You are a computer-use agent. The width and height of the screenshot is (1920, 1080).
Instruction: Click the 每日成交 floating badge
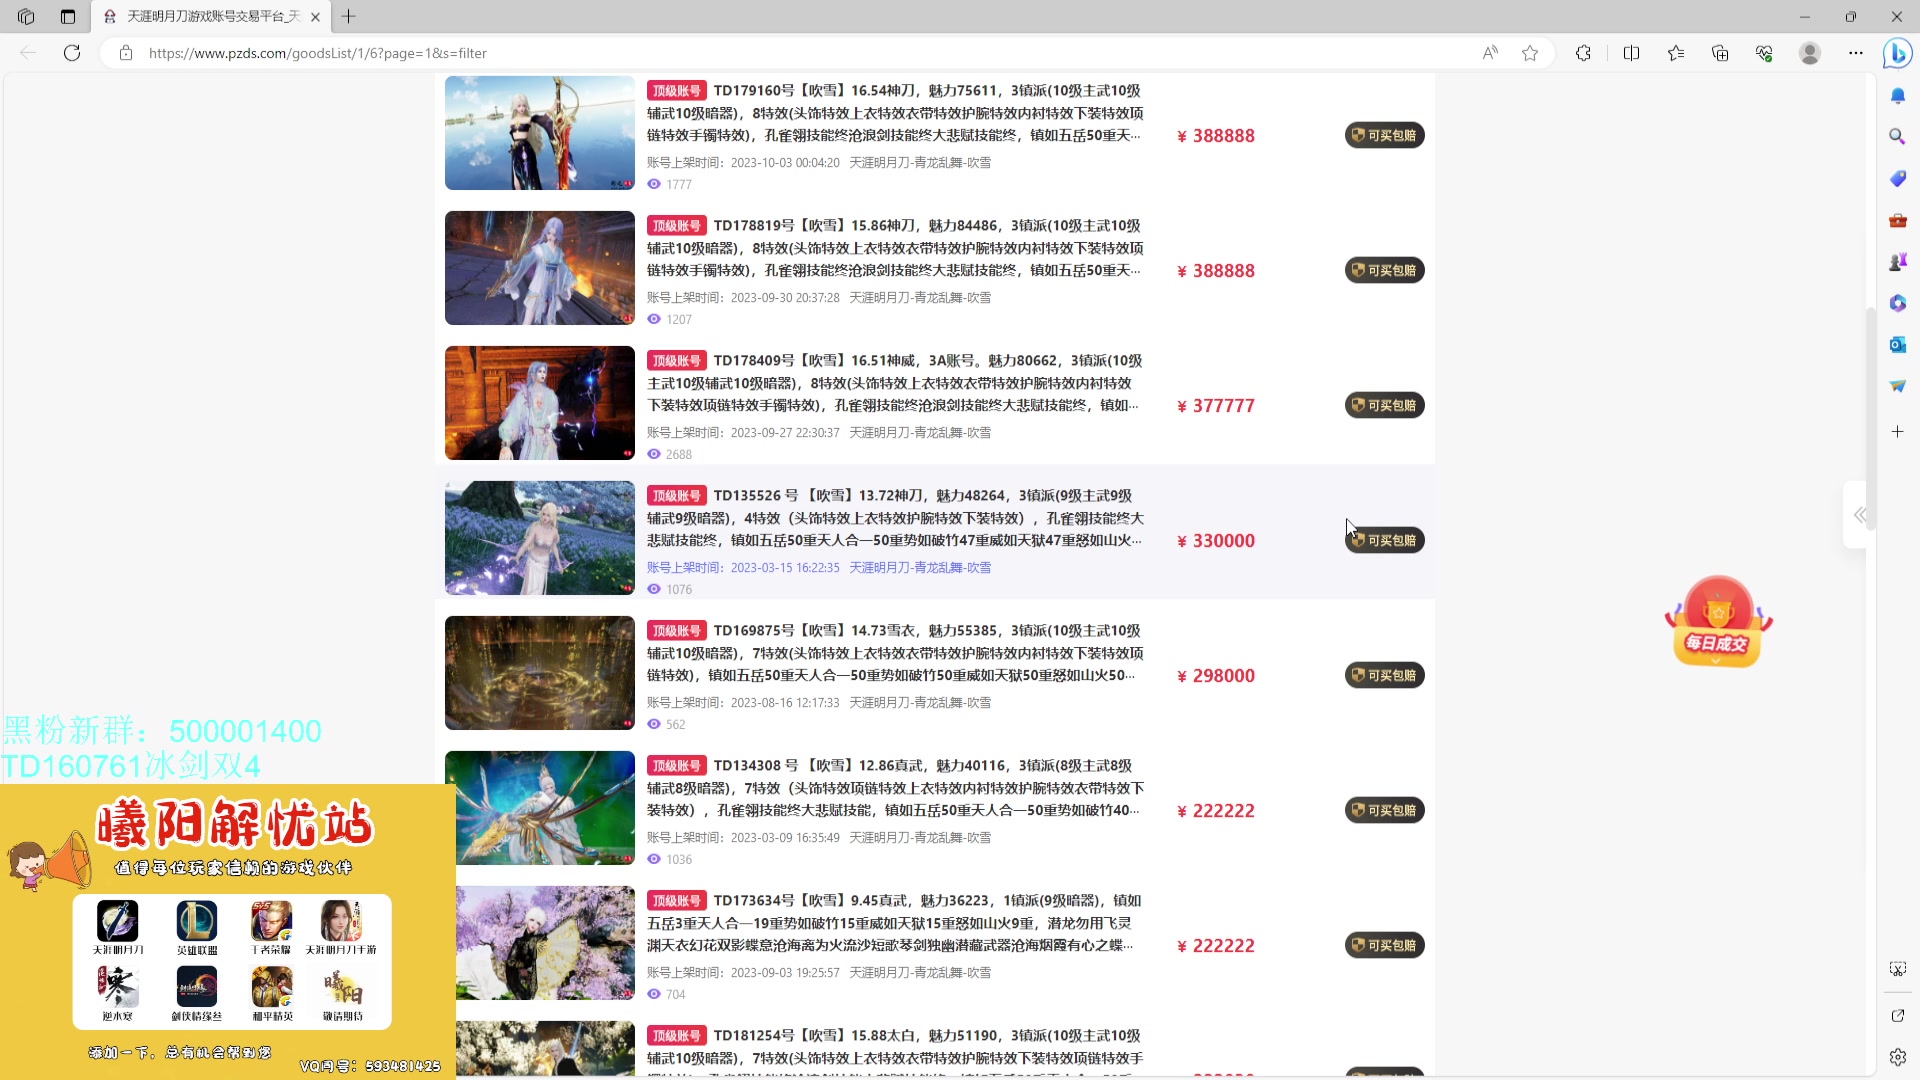tap(1716, 620)
